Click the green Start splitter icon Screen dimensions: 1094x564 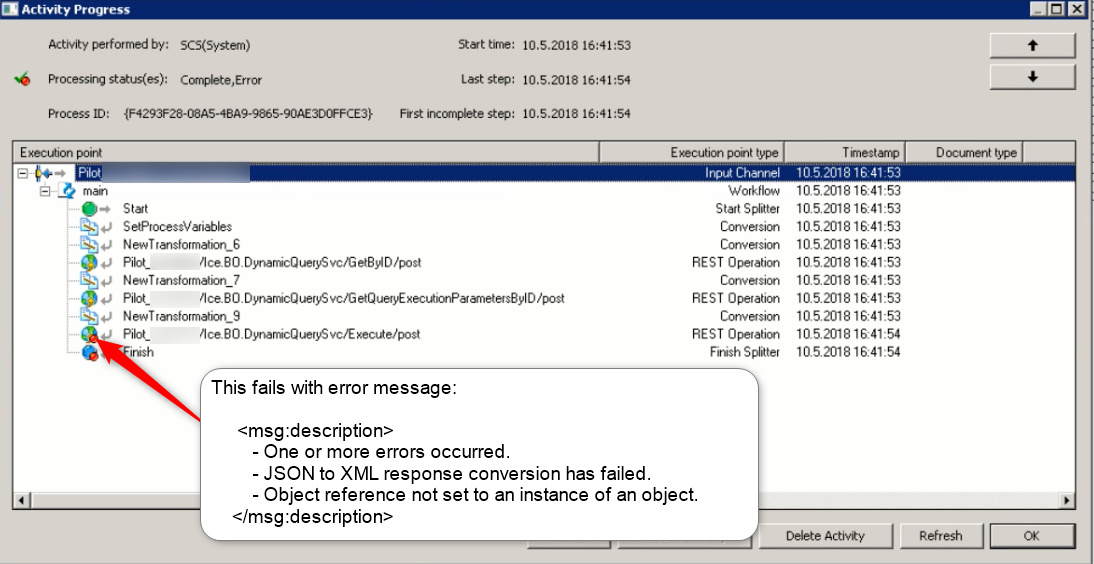click(x=90, y=208)
